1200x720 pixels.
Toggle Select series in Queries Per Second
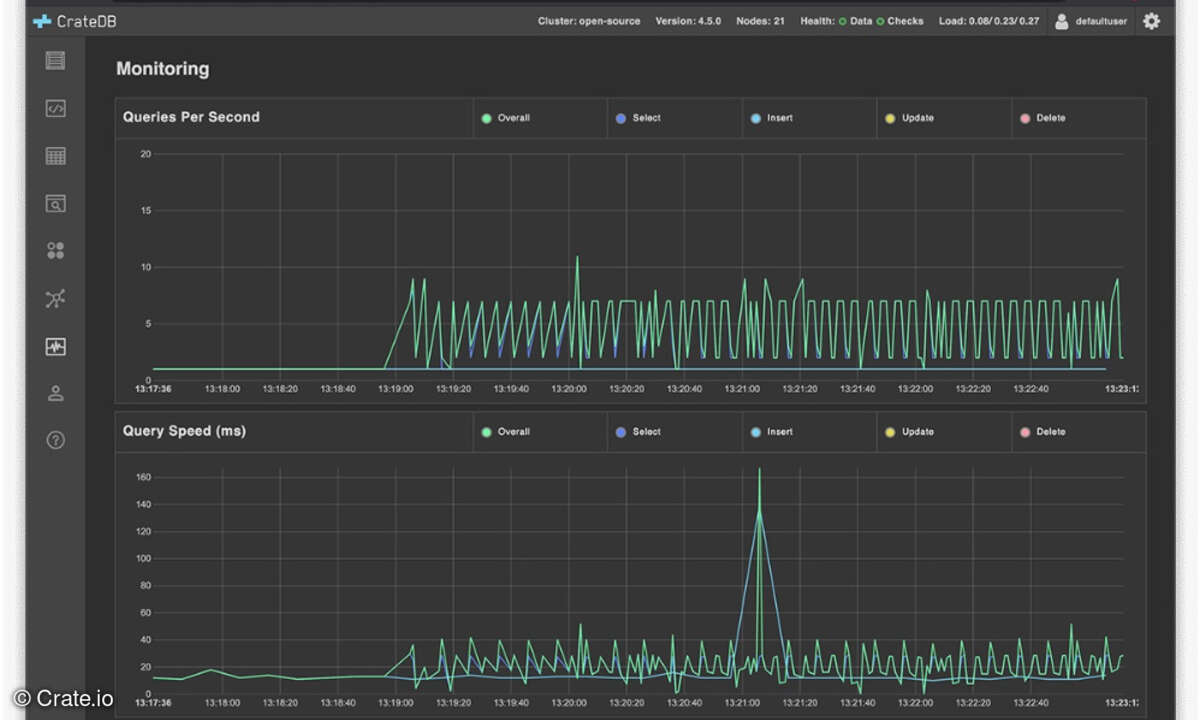639,118
